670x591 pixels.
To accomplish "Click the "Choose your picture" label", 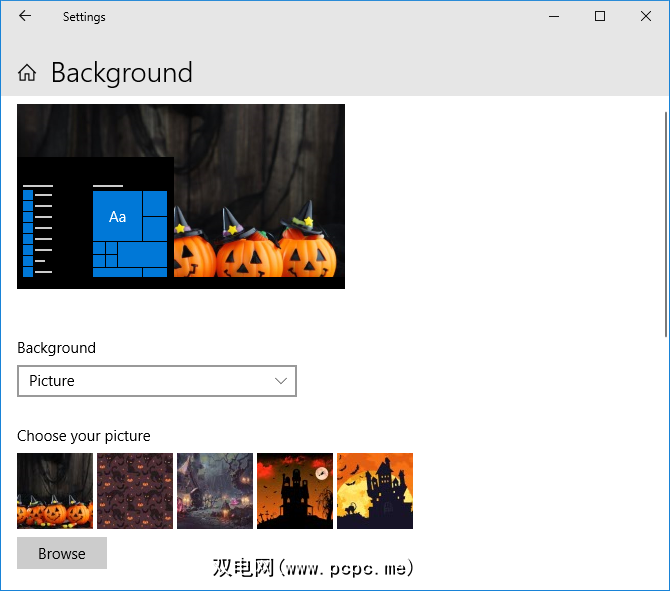I will [x=84, y=436].
